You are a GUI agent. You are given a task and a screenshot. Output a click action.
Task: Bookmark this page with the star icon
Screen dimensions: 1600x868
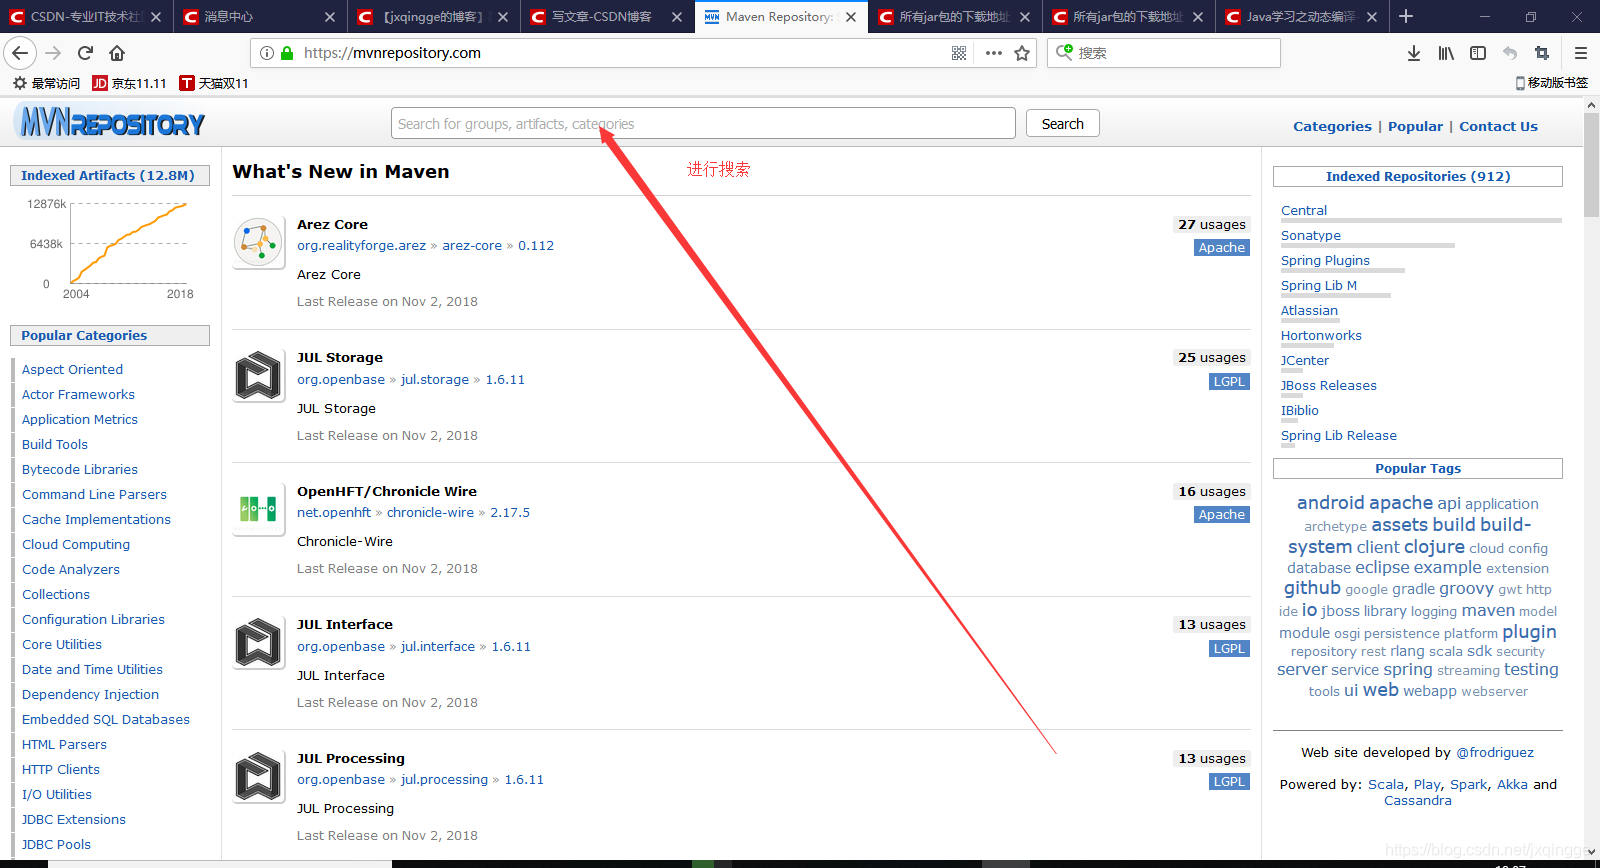coord(1022,53)
